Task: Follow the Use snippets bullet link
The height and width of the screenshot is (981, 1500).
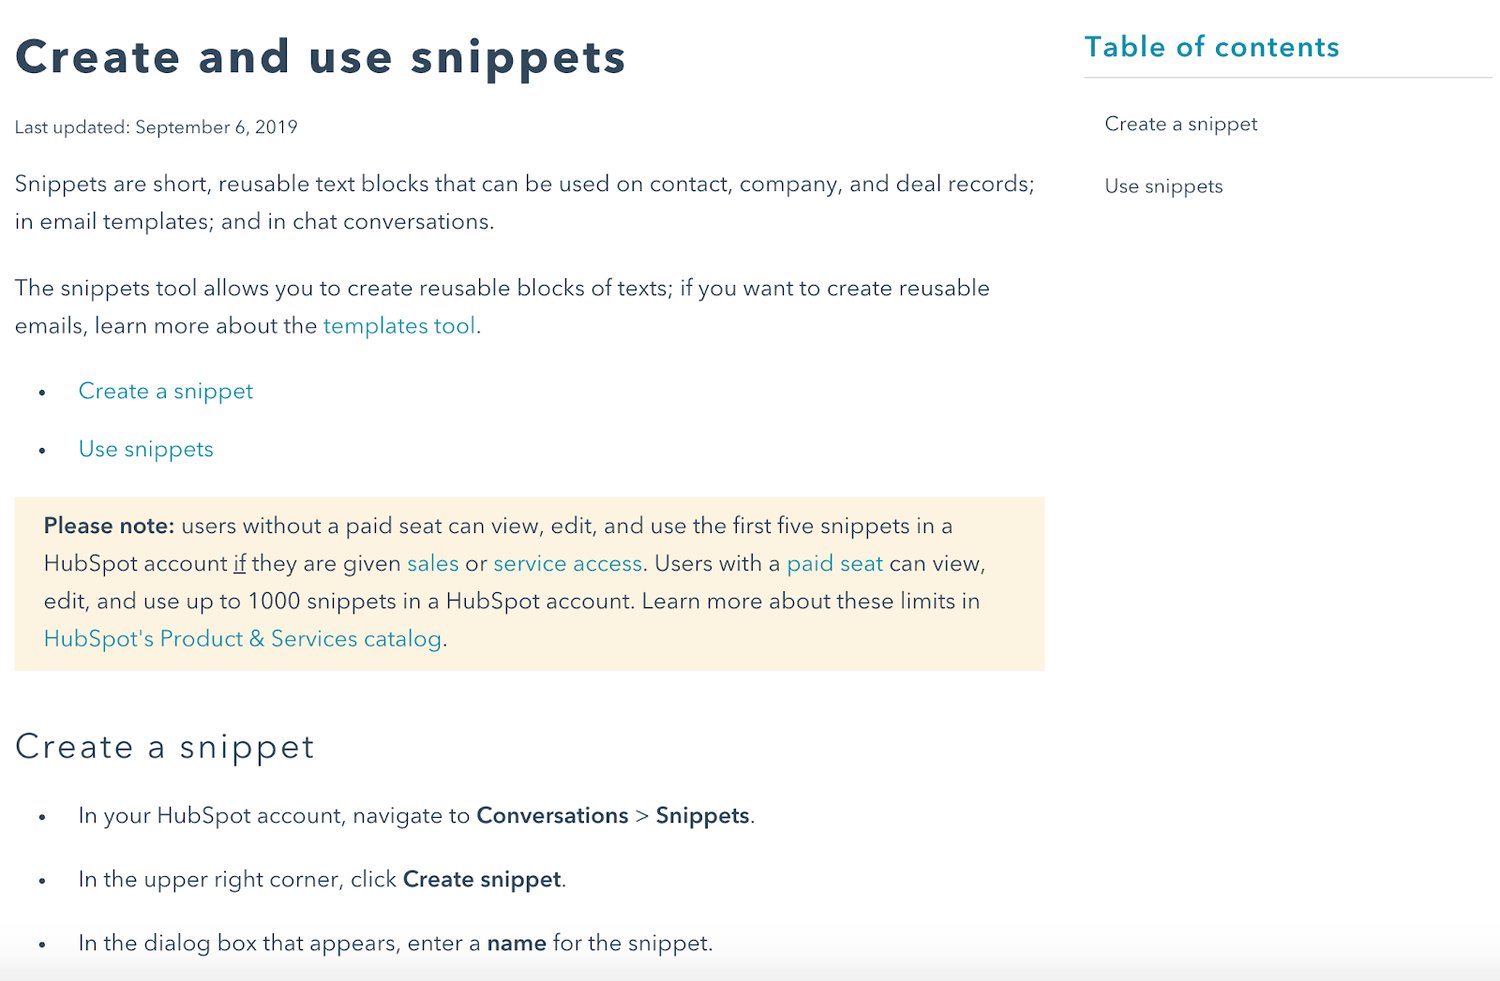Action: [x=146, y=449]
